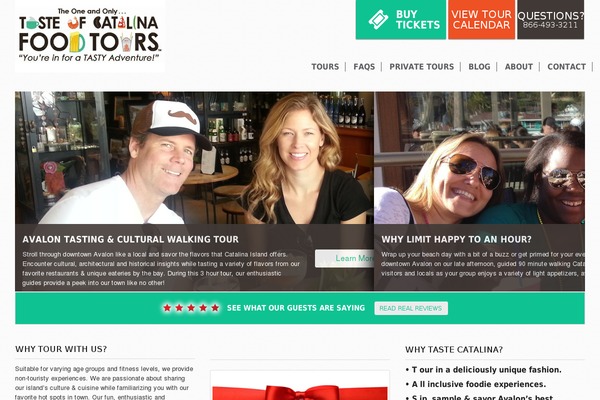
Task: Click the Read Real Reviews button
Action: coord(411,308)
